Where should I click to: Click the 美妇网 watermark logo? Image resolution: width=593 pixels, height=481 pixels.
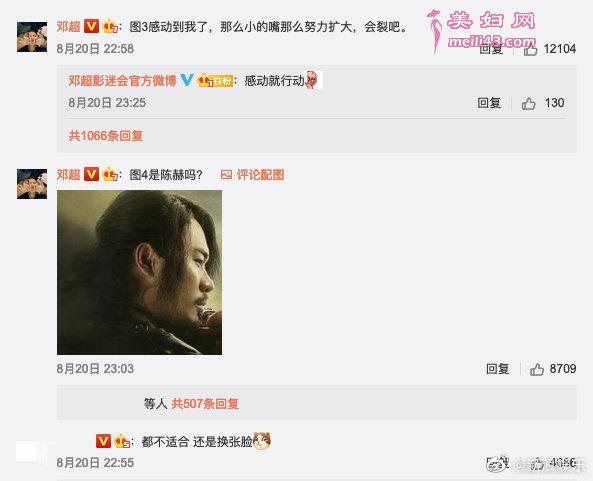click(482, 31)
